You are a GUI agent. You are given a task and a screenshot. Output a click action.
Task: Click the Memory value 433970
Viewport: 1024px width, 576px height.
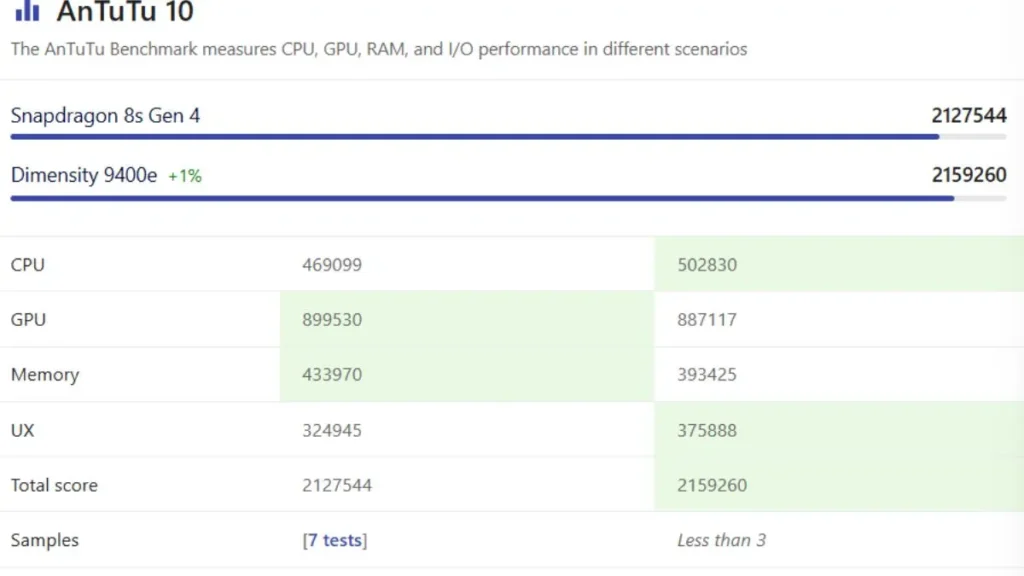click(332, 374)
